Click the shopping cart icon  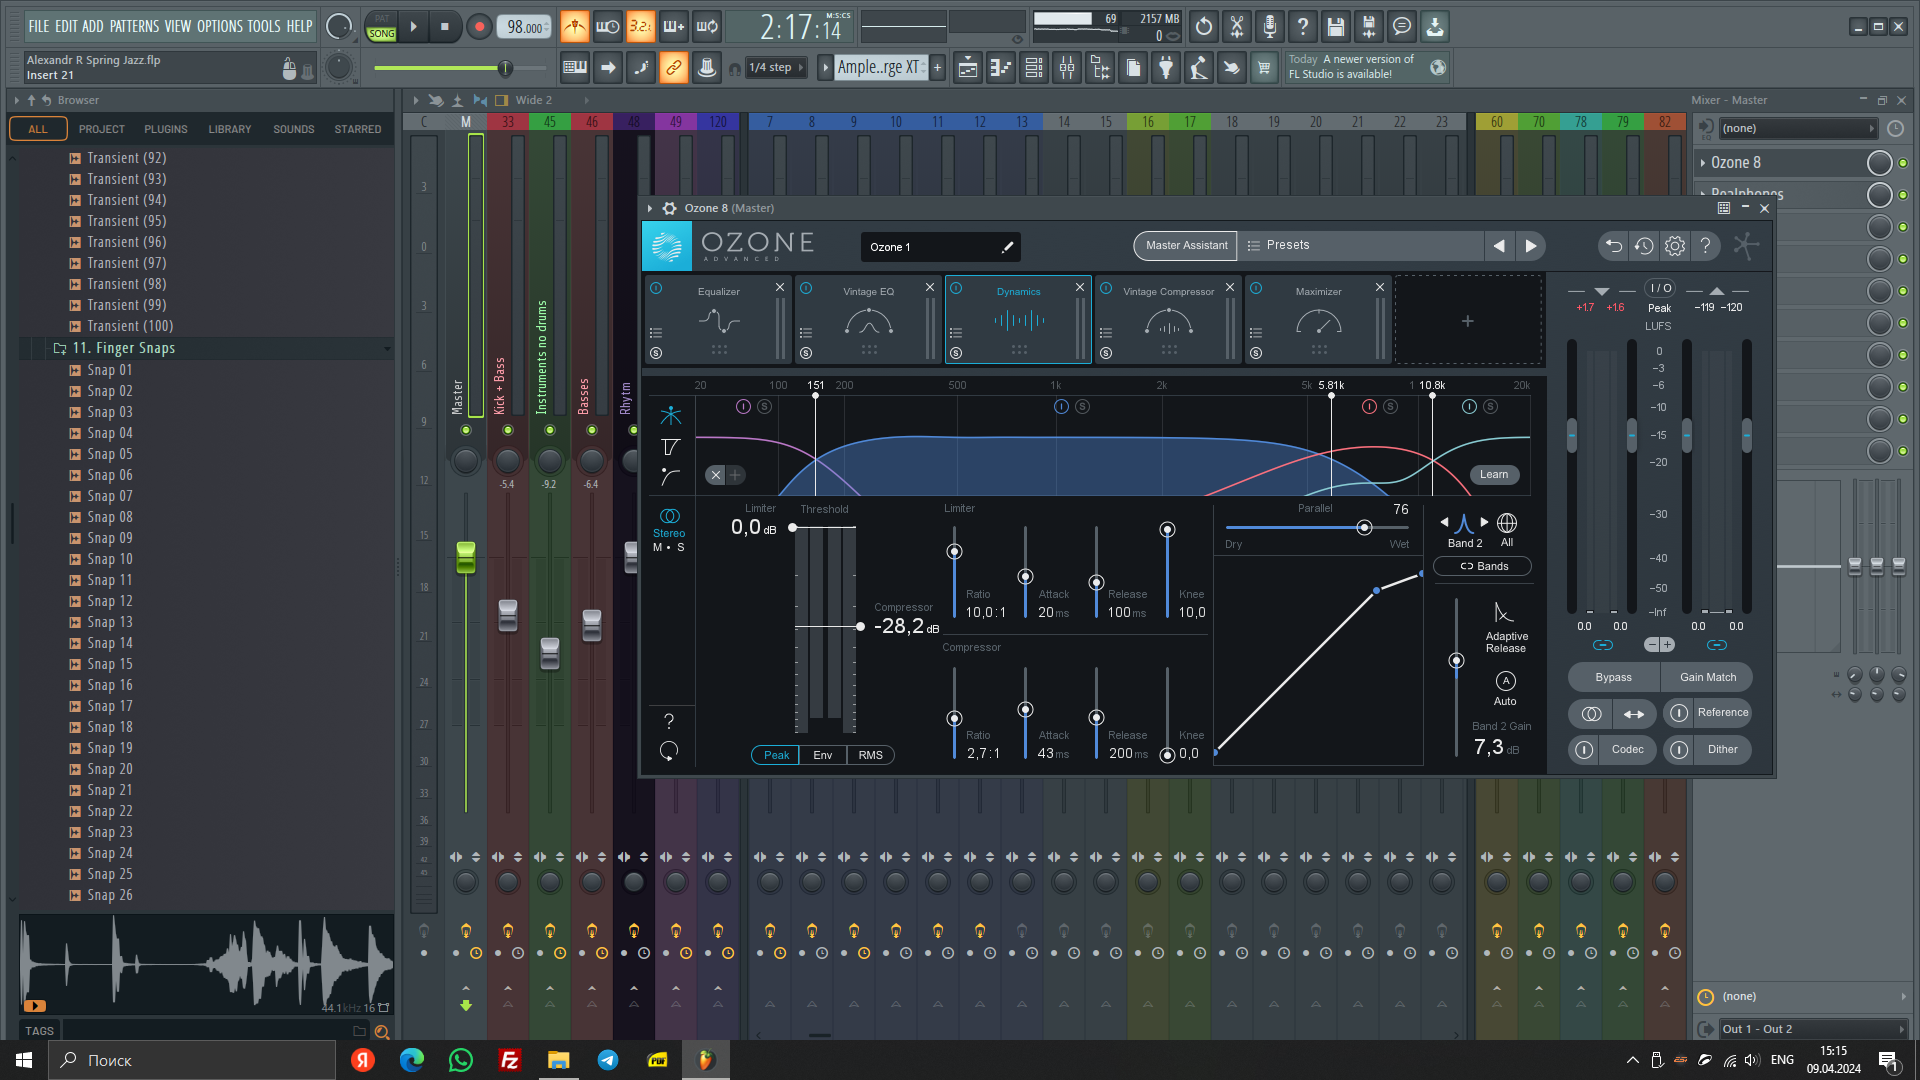pos(1264,68)
